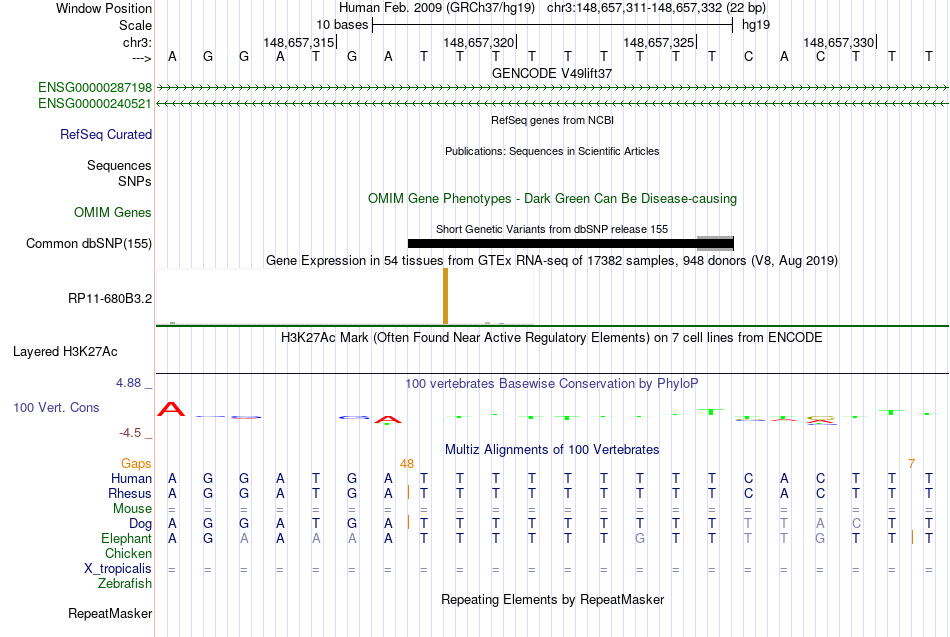Select the Mouse species row label
The width and height of the screenshot is (950, 637).
pyautogui.click(x=132, y=509)
